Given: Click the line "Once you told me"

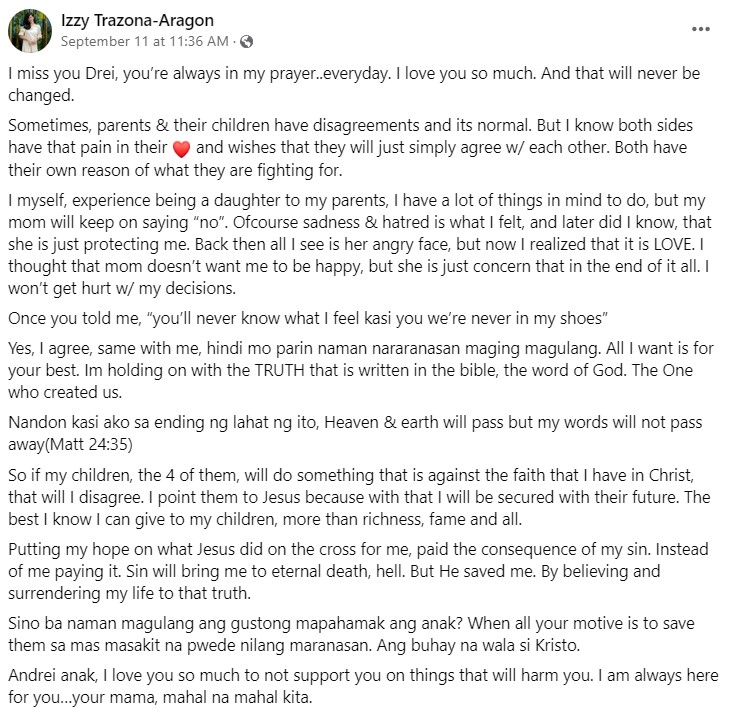Looking at the screenshot, I should 307,318.
